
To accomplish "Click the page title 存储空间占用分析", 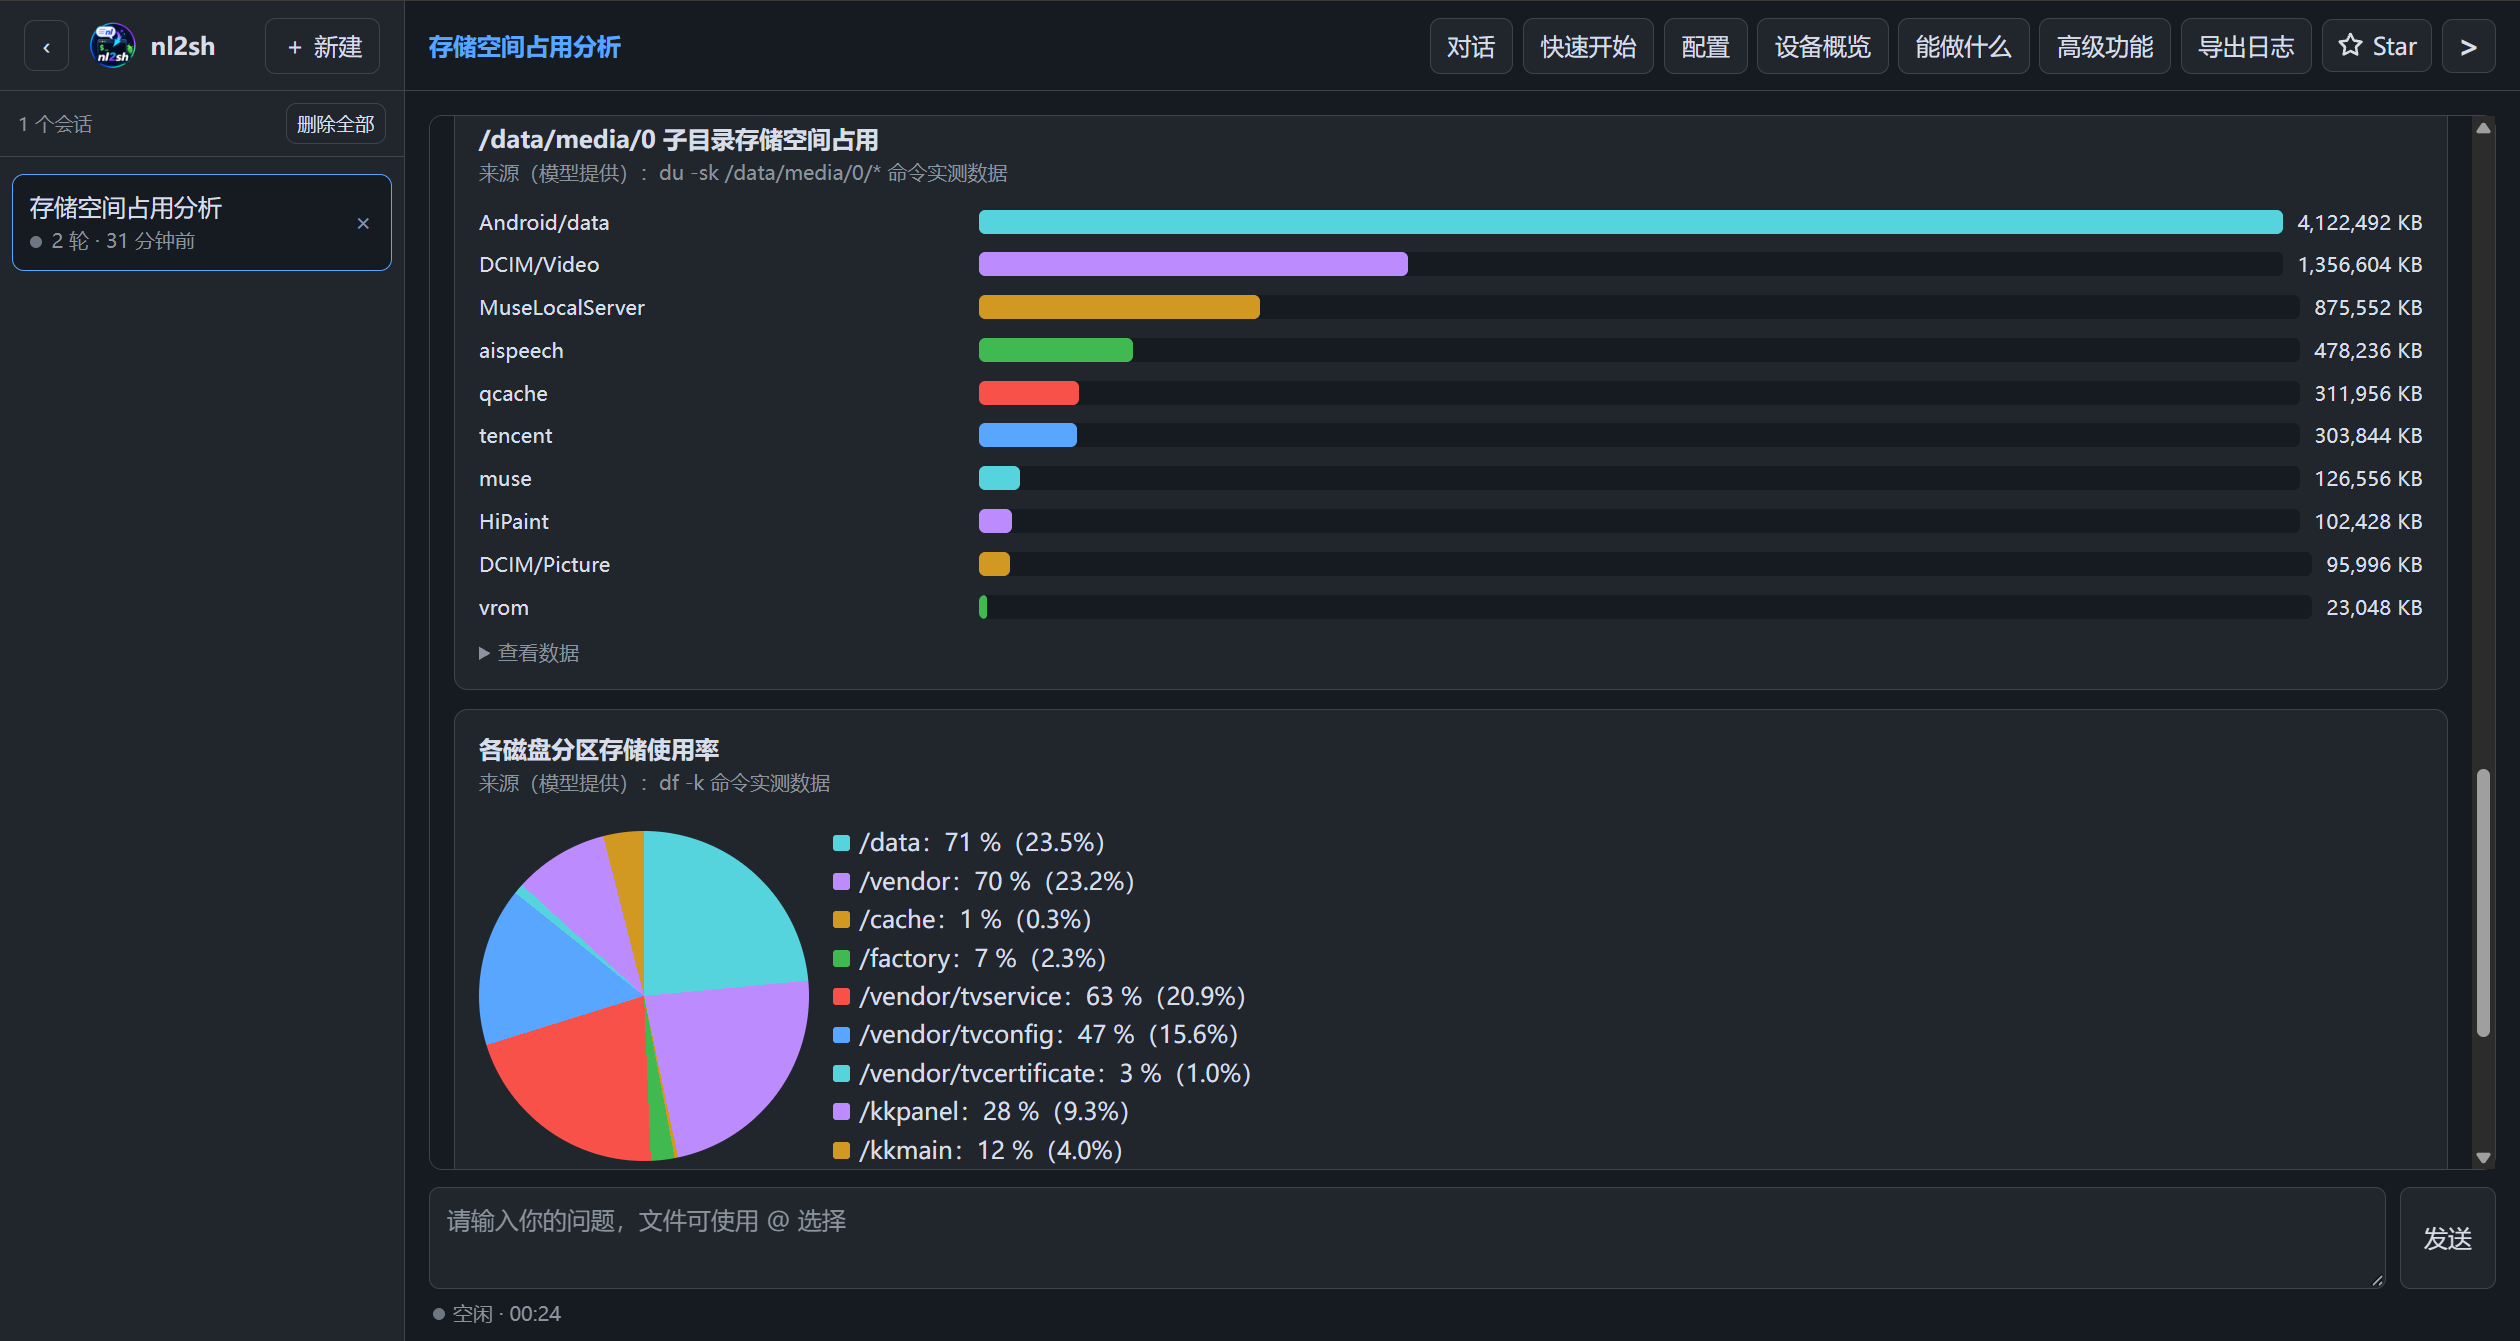I will tap(524, 46).
